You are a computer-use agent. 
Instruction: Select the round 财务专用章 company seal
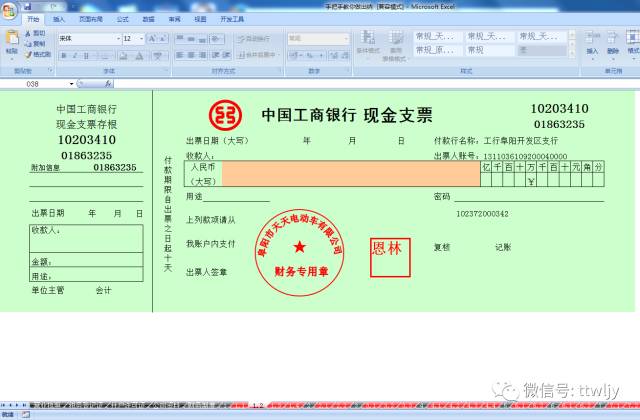tap(299, 252)
